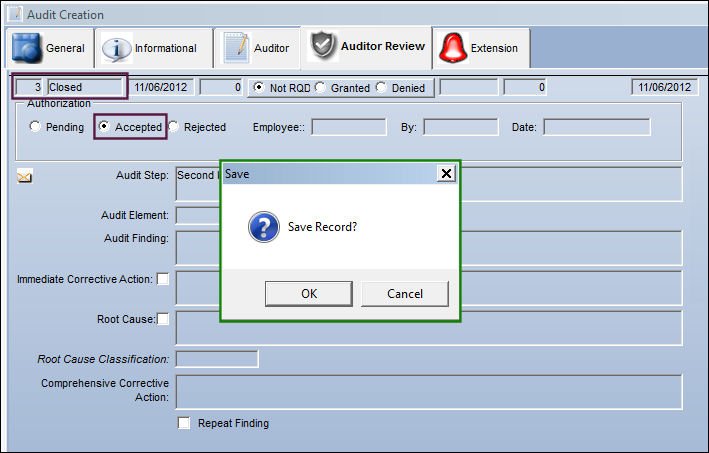This screenshot has width=709, height=453.
Task: Select the Denied radio button
Action: 381,87
